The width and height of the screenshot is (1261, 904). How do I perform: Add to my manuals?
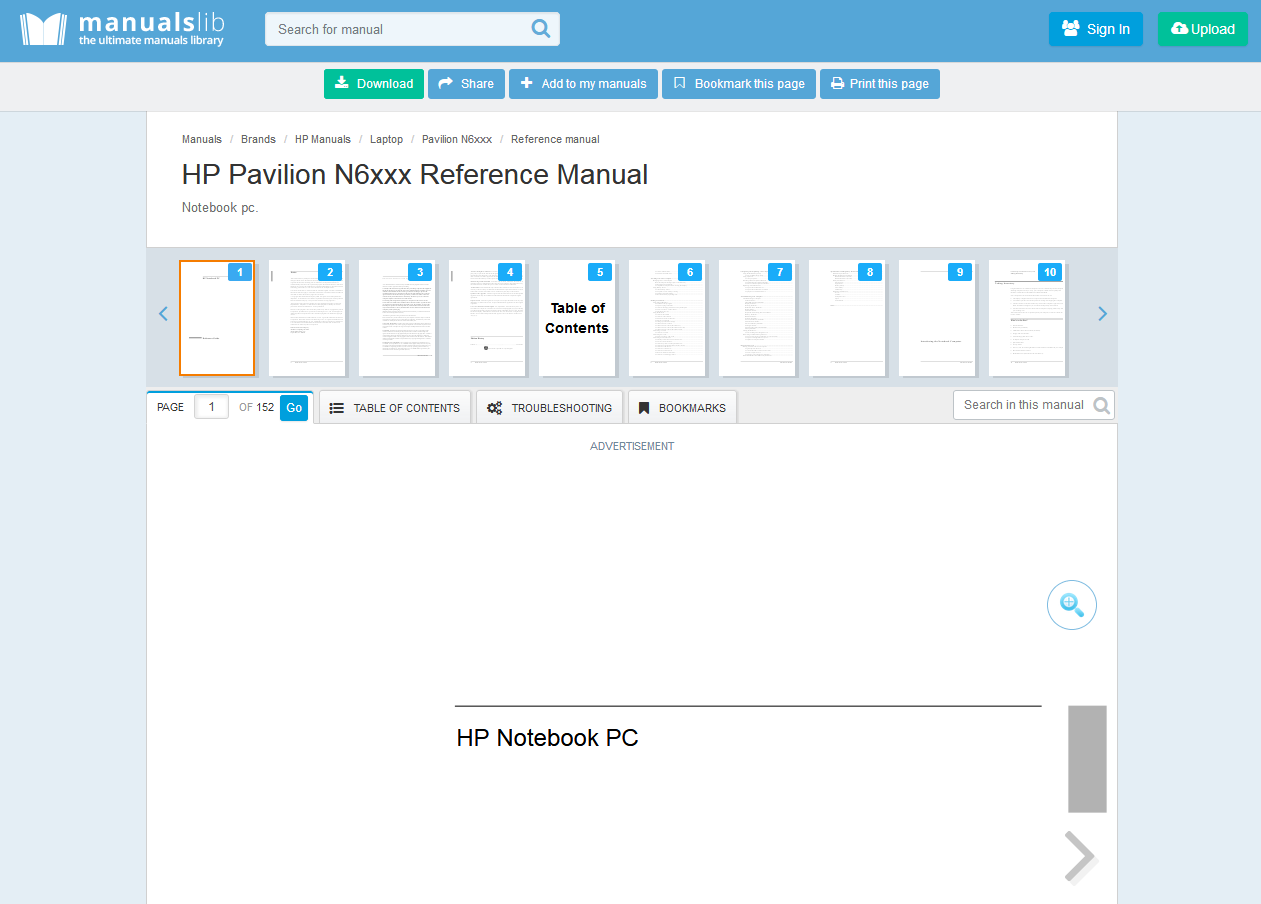[x=583, y=84]
